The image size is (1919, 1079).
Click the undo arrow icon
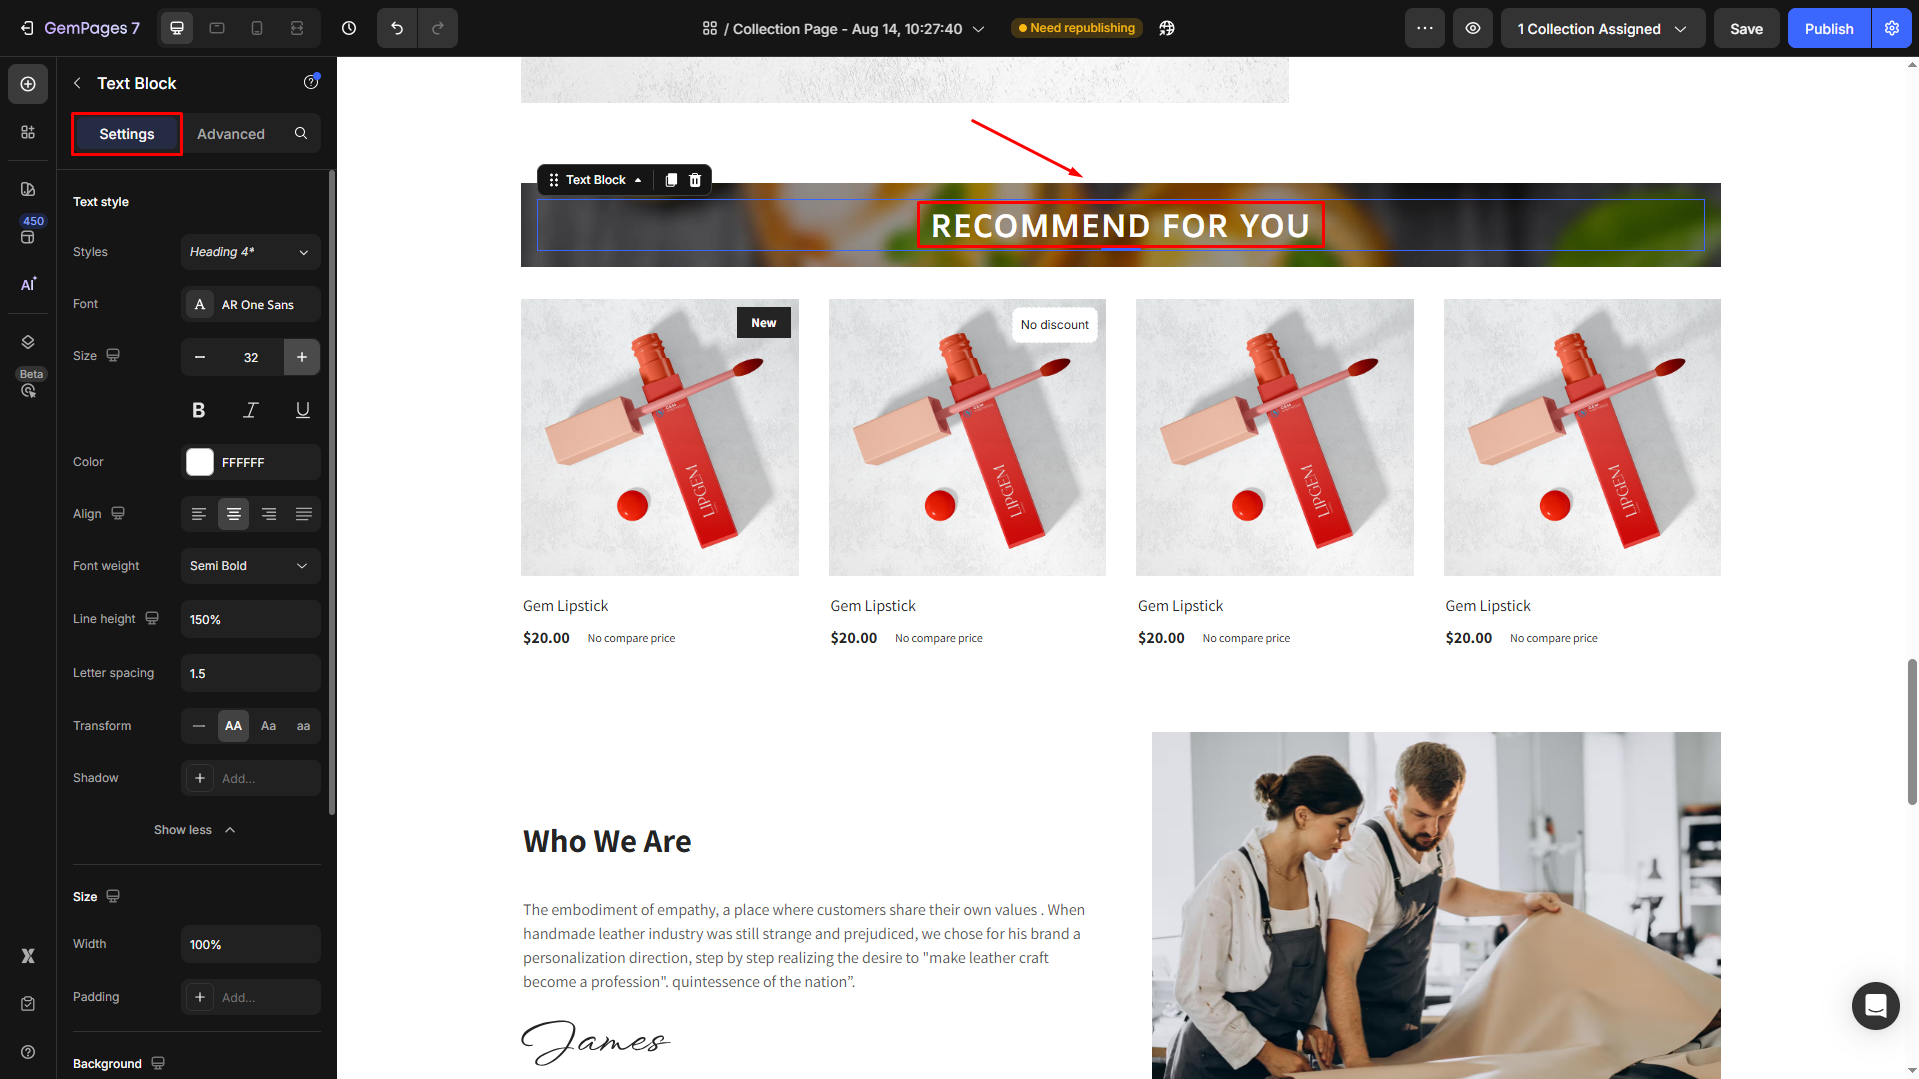coord(397,28)
